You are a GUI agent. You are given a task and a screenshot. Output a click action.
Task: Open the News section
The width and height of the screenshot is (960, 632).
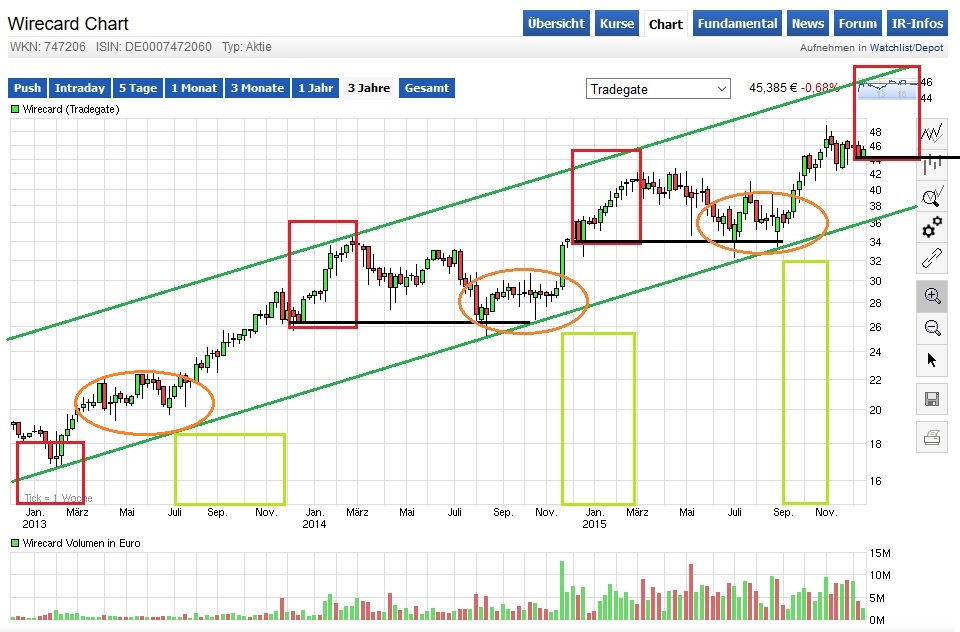[x=807, y=23]
